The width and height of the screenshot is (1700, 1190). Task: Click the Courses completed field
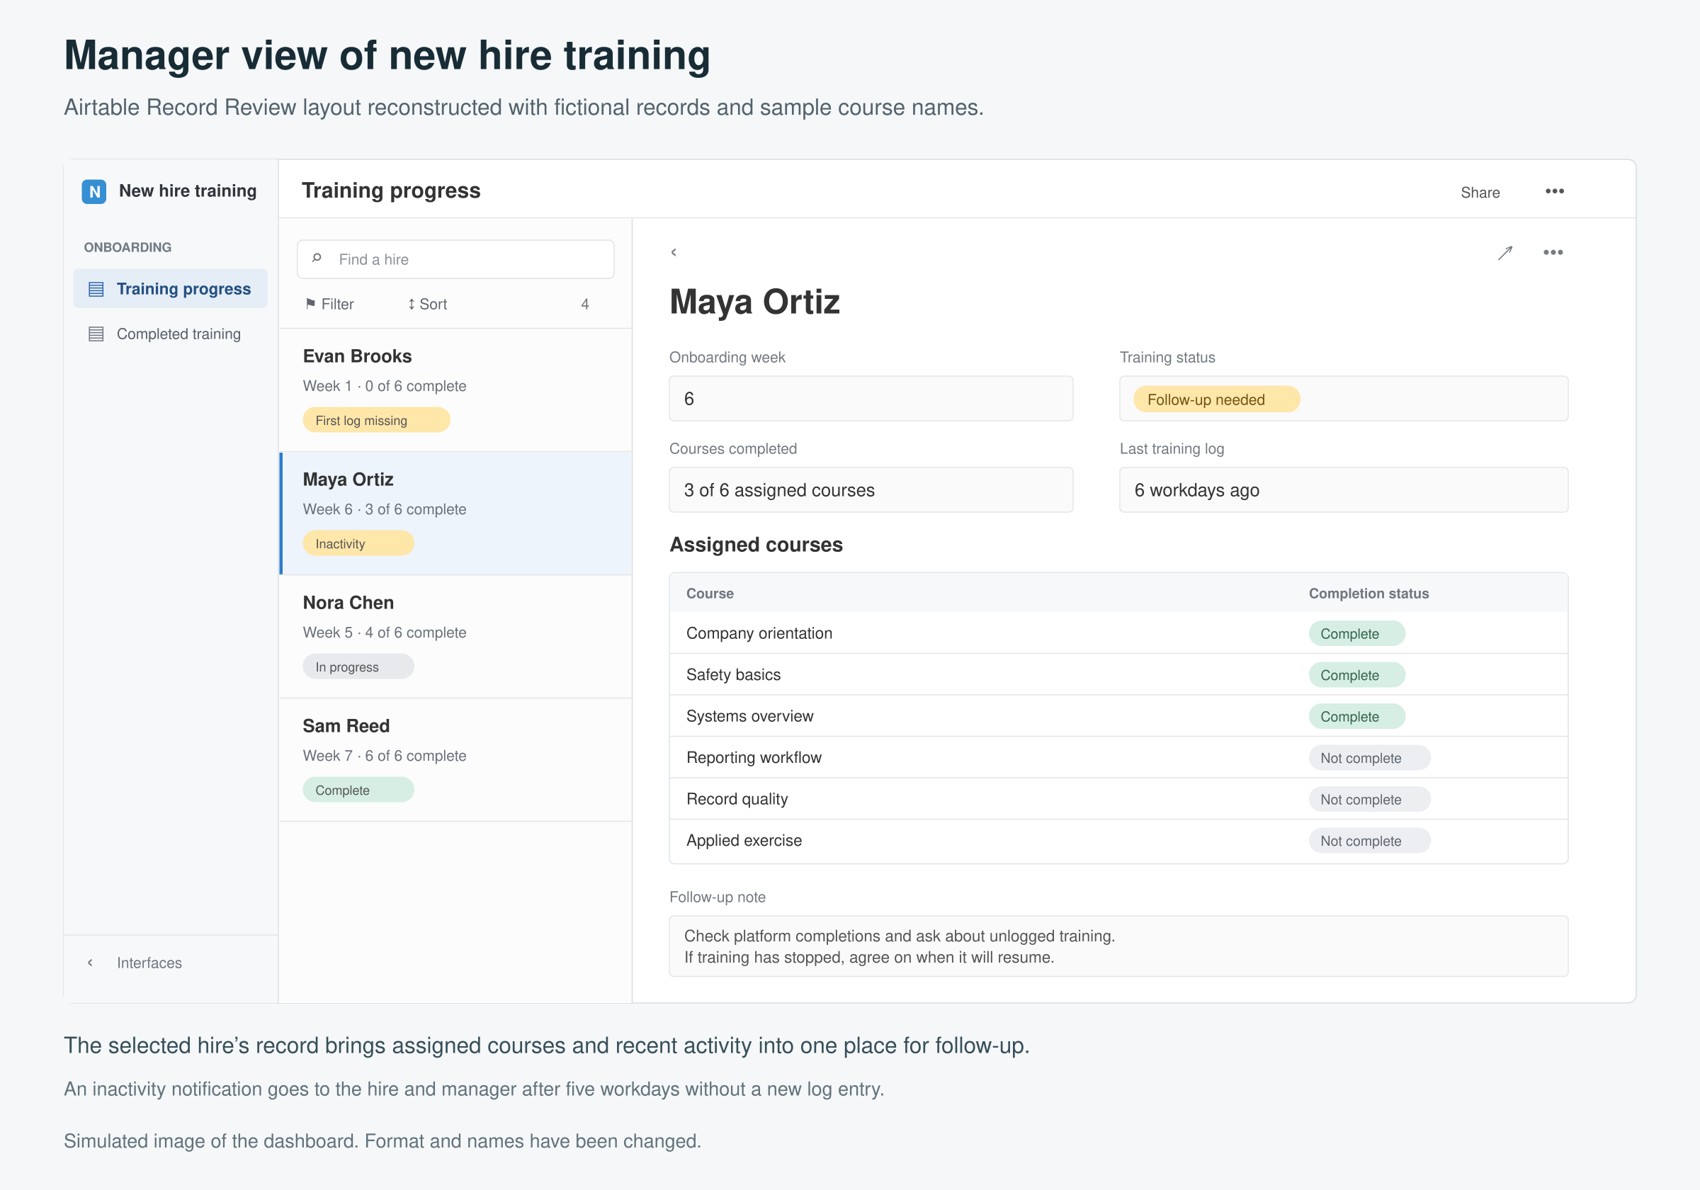point(871,490)
